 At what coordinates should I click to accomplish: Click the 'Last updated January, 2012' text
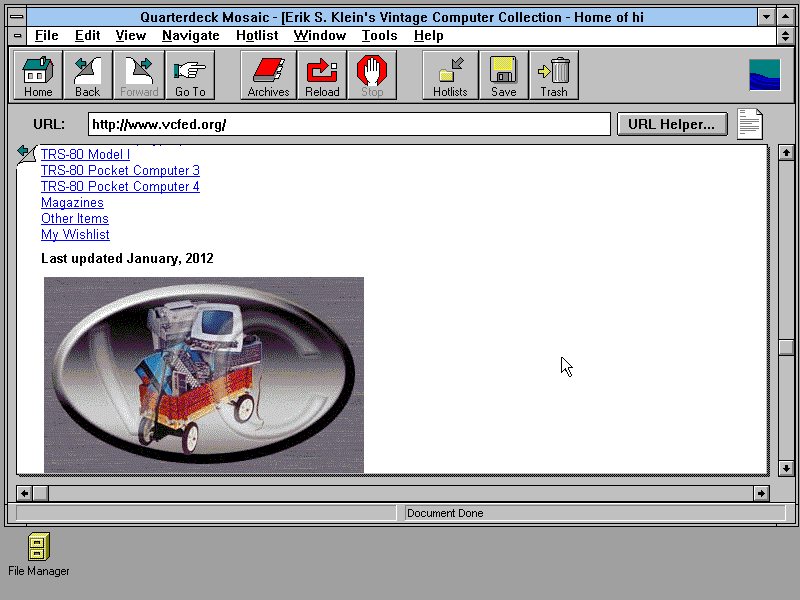127,259
